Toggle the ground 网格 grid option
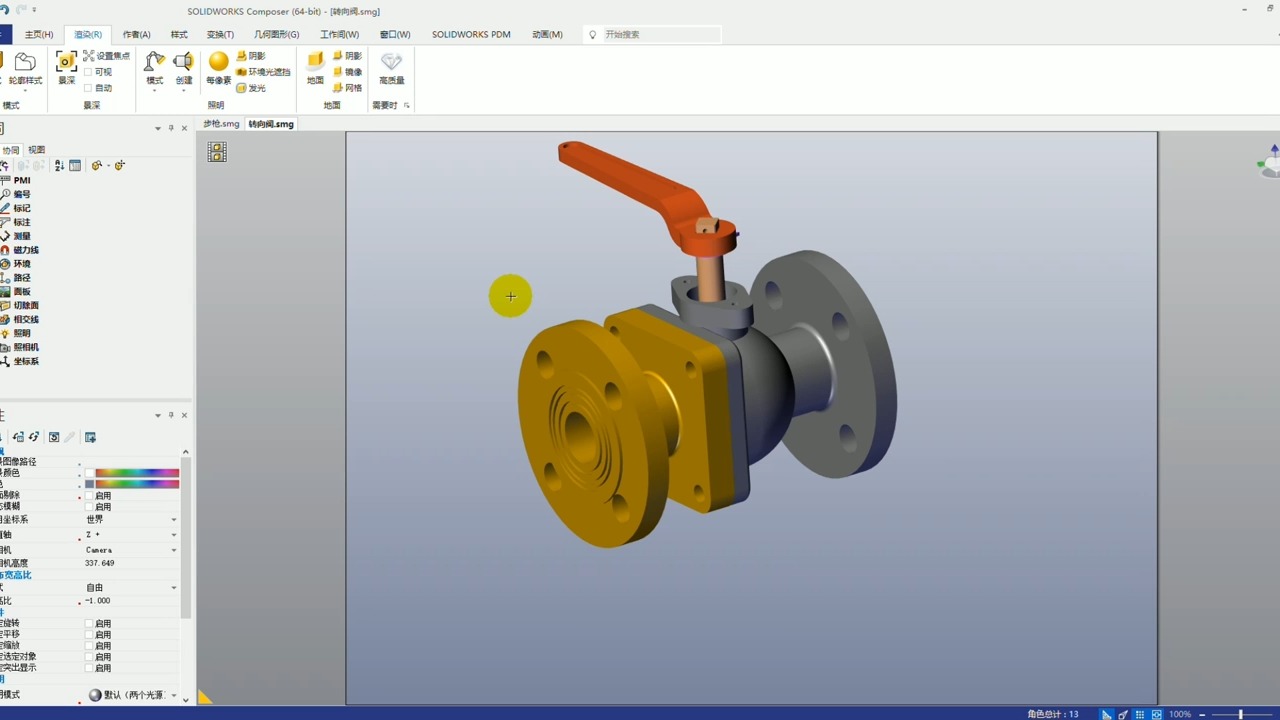Image resolution: width=1280 pixels, height=720 pixels. point(347,88)
